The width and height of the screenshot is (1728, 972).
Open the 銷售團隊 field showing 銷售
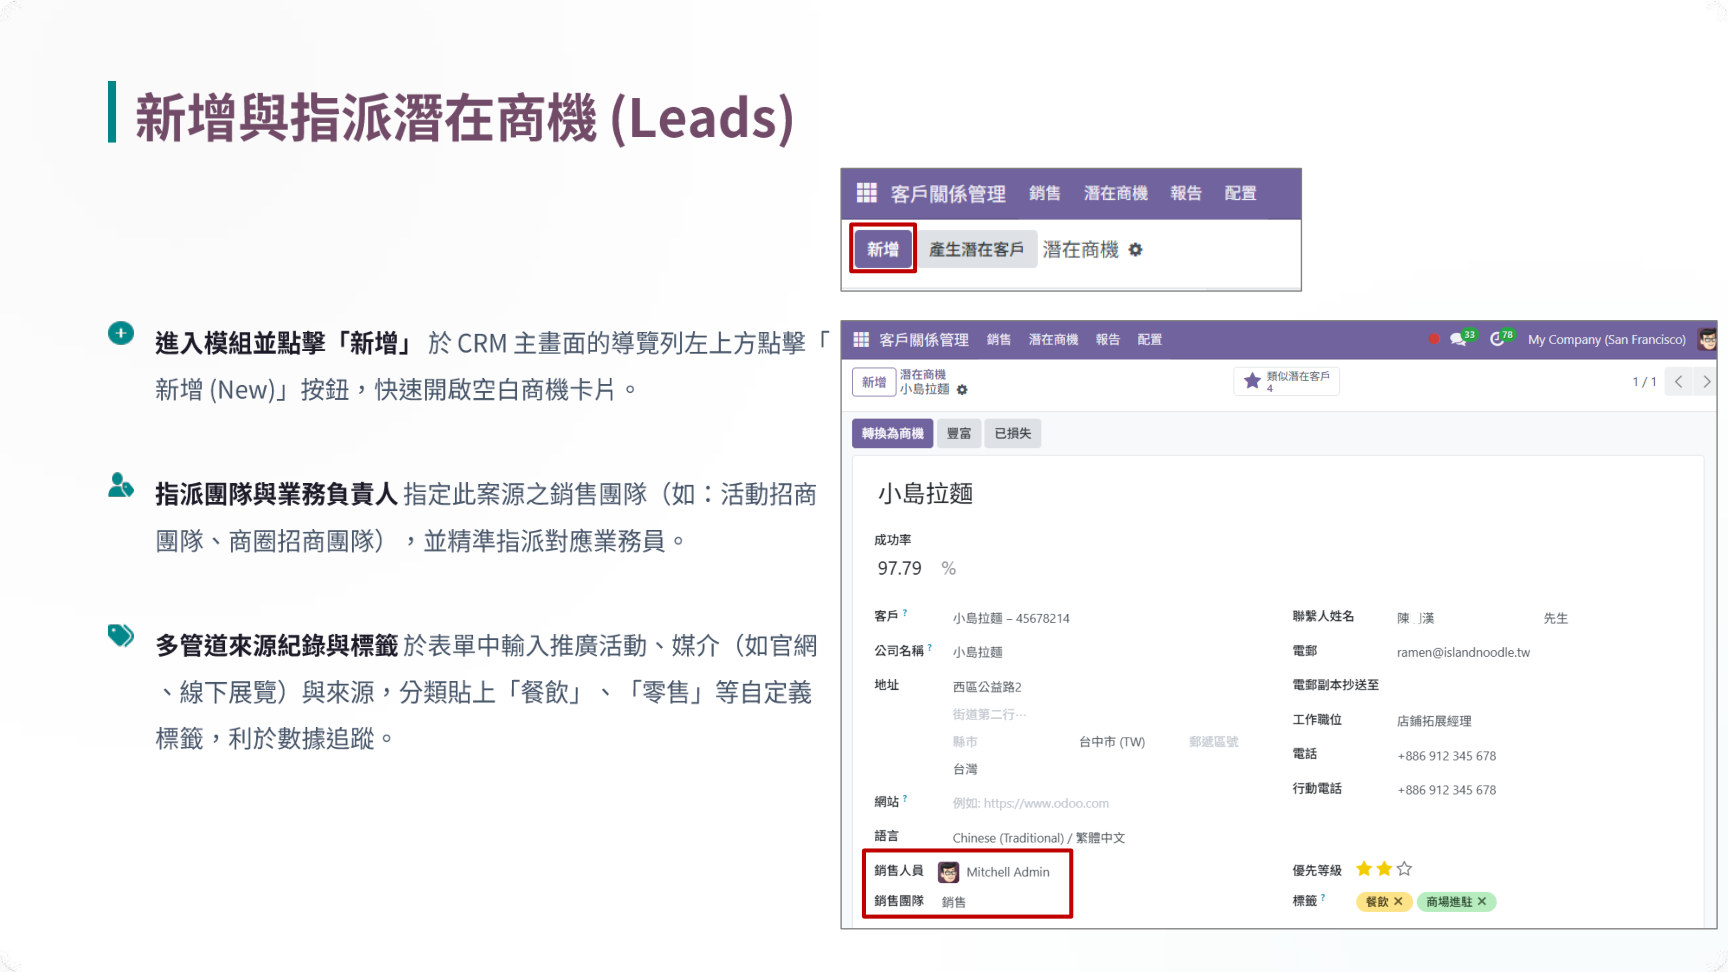pyautogui.click(x=953, y=902)
